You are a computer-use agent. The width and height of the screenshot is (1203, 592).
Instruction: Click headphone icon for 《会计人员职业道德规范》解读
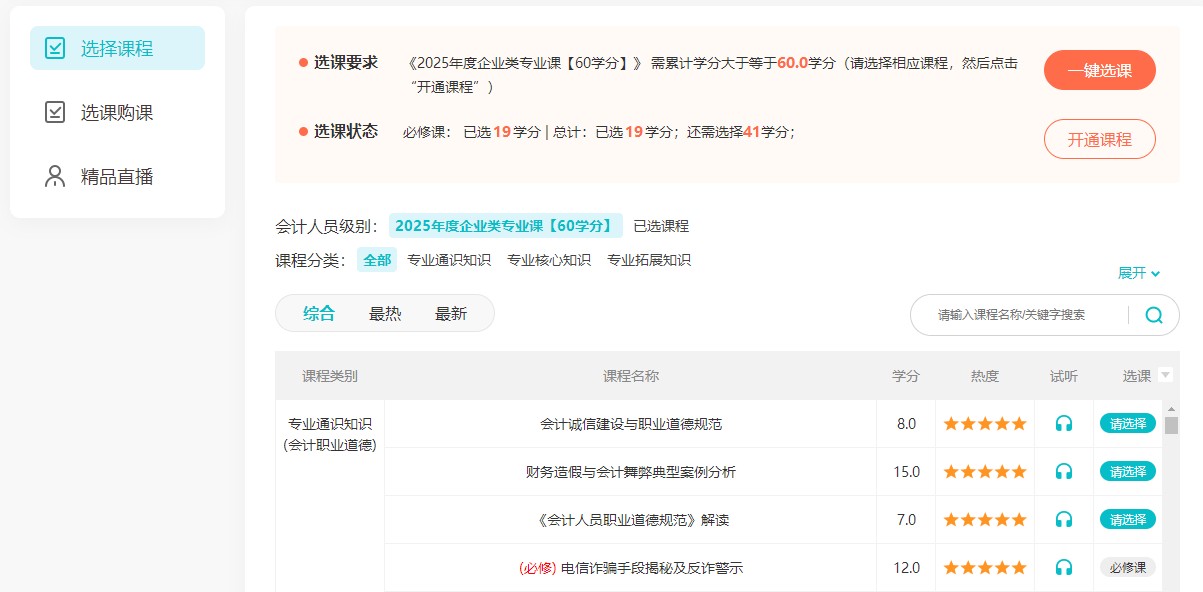pos(1063,519)
